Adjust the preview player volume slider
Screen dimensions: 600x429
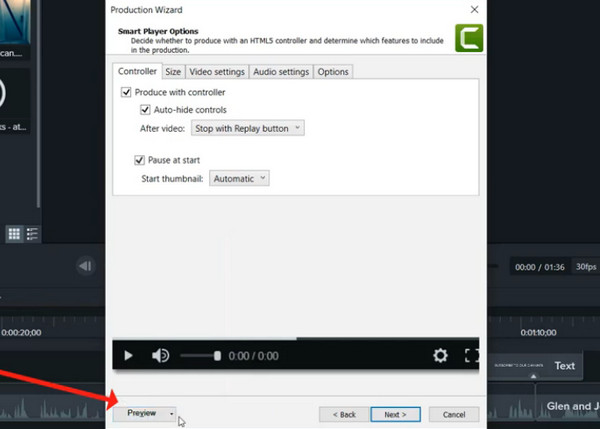[x=201, y=356]
